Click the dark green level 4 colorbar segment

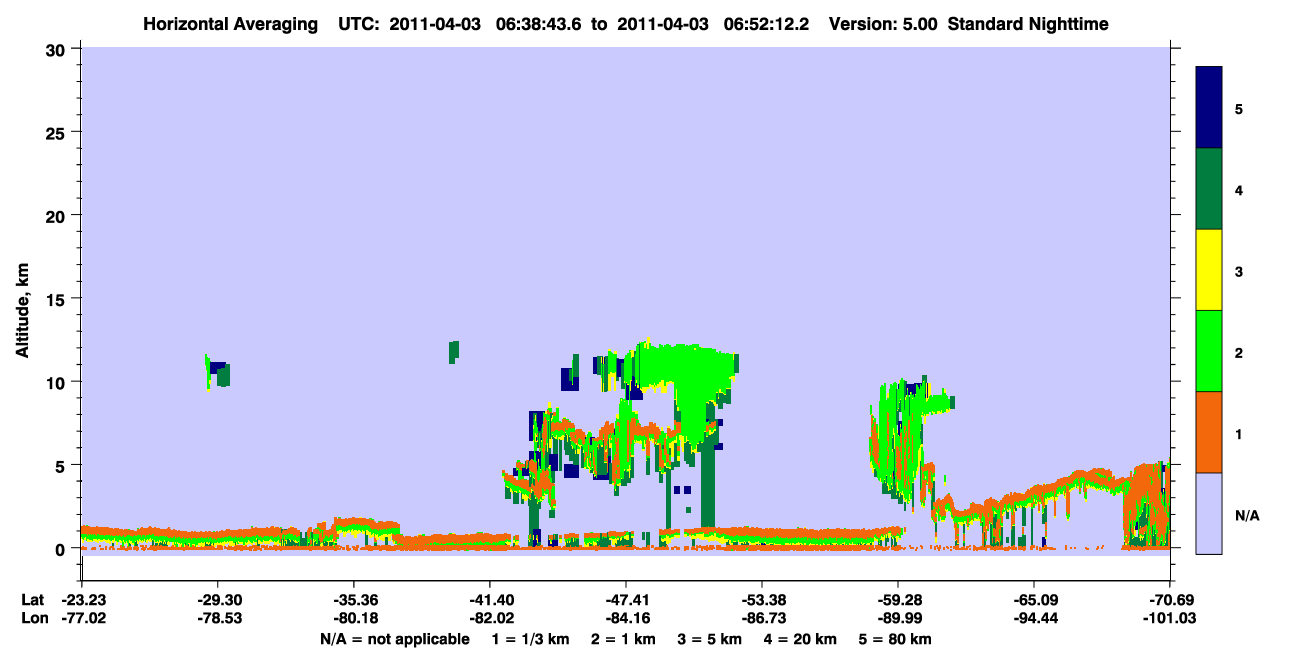(x=1209, y=189)
